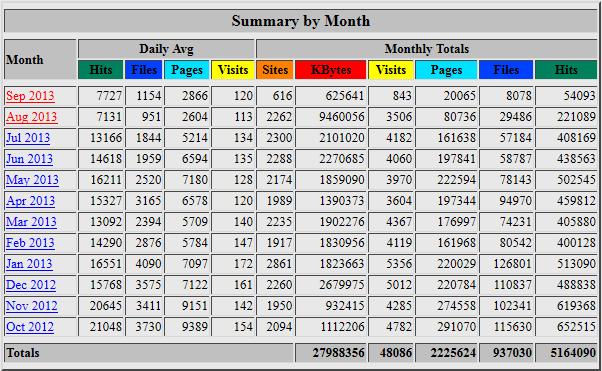Screen dimensions: 602x371
Task: Open the Feb 2013 statistics link
Action: 30,243
